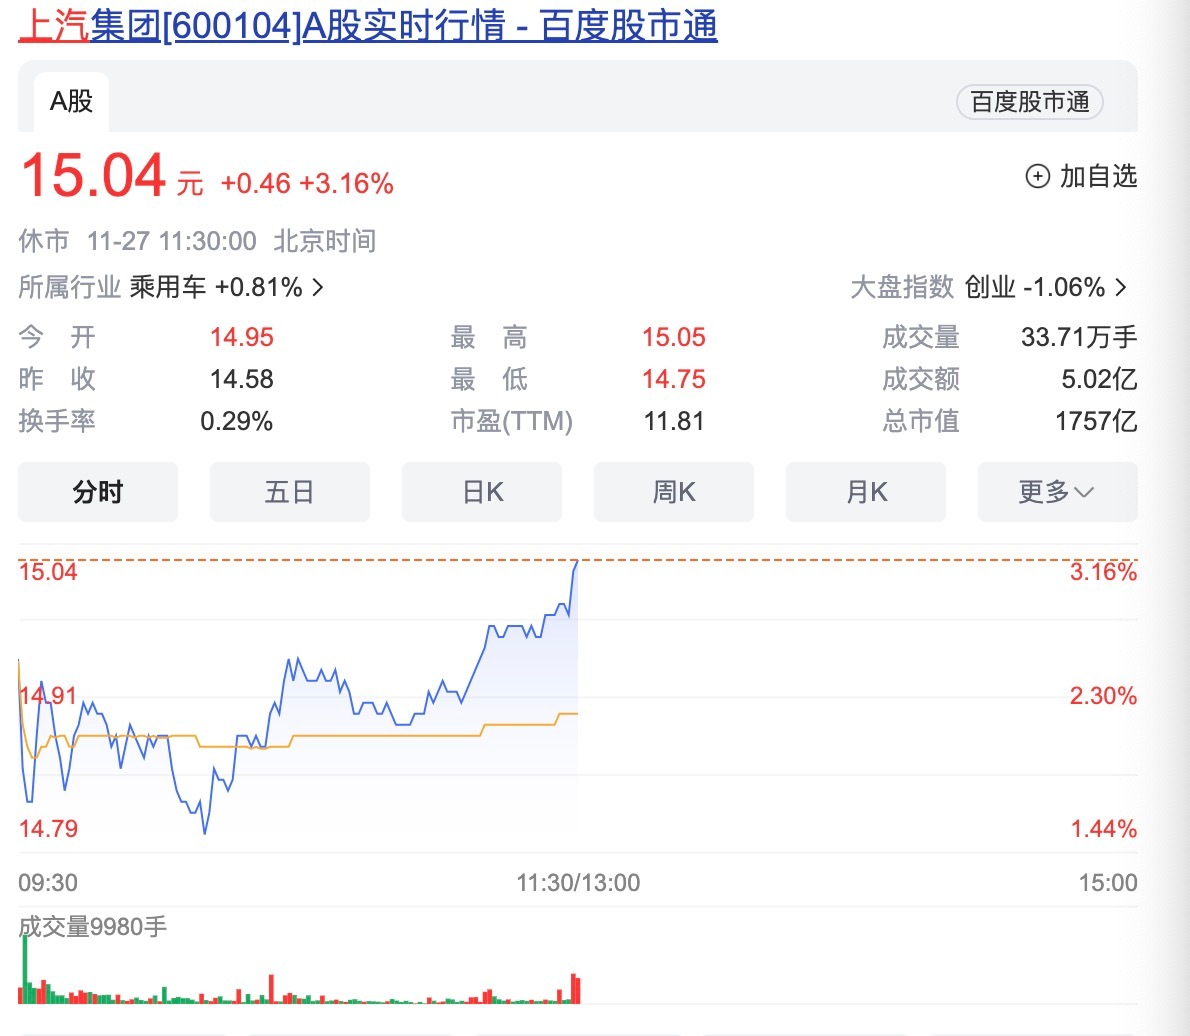This screenshot has height=1036, width=1190.
Task: Click the 换手率 value 0.29%
Action: [x=236, y=421]
